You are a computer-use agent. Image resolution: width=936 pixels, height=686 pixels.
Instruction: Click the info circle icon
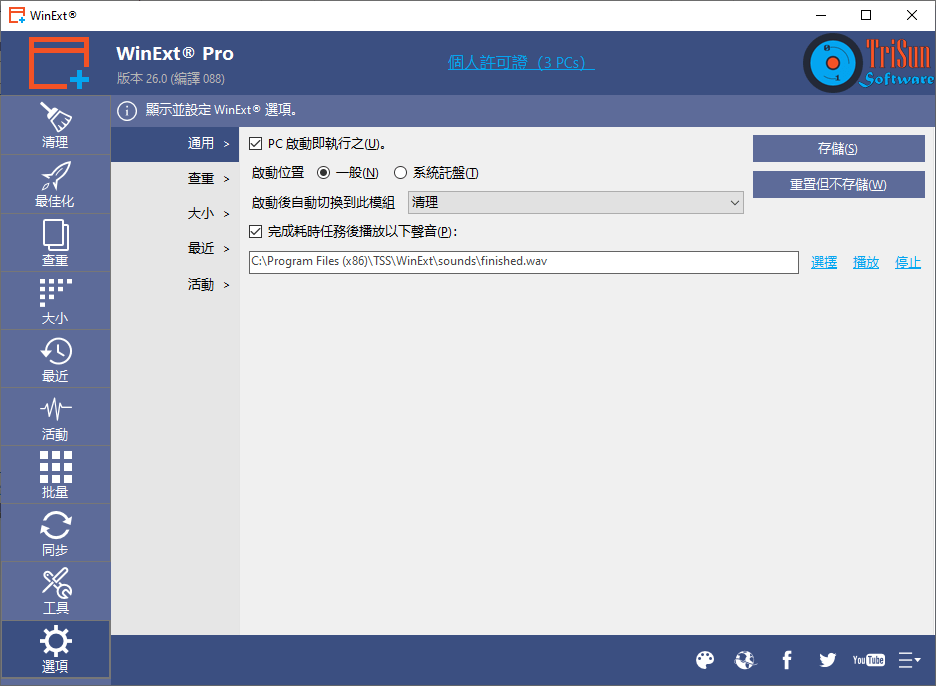(127, 110)
